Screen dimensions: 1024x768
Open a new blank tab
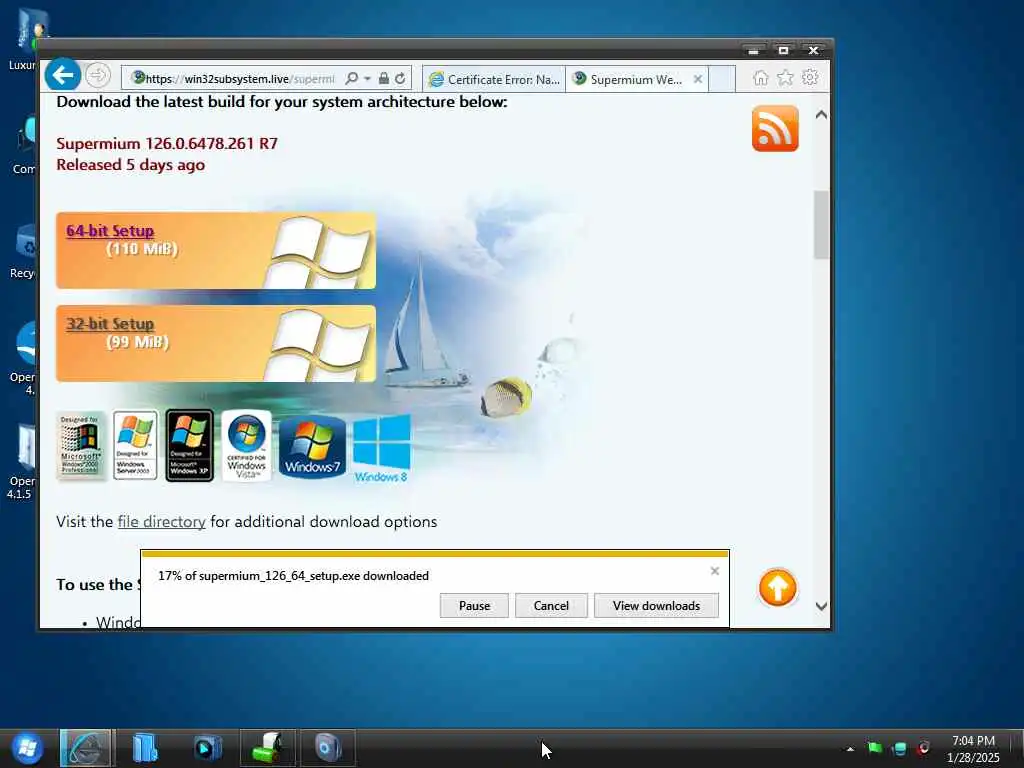click(x=722, y=79)
